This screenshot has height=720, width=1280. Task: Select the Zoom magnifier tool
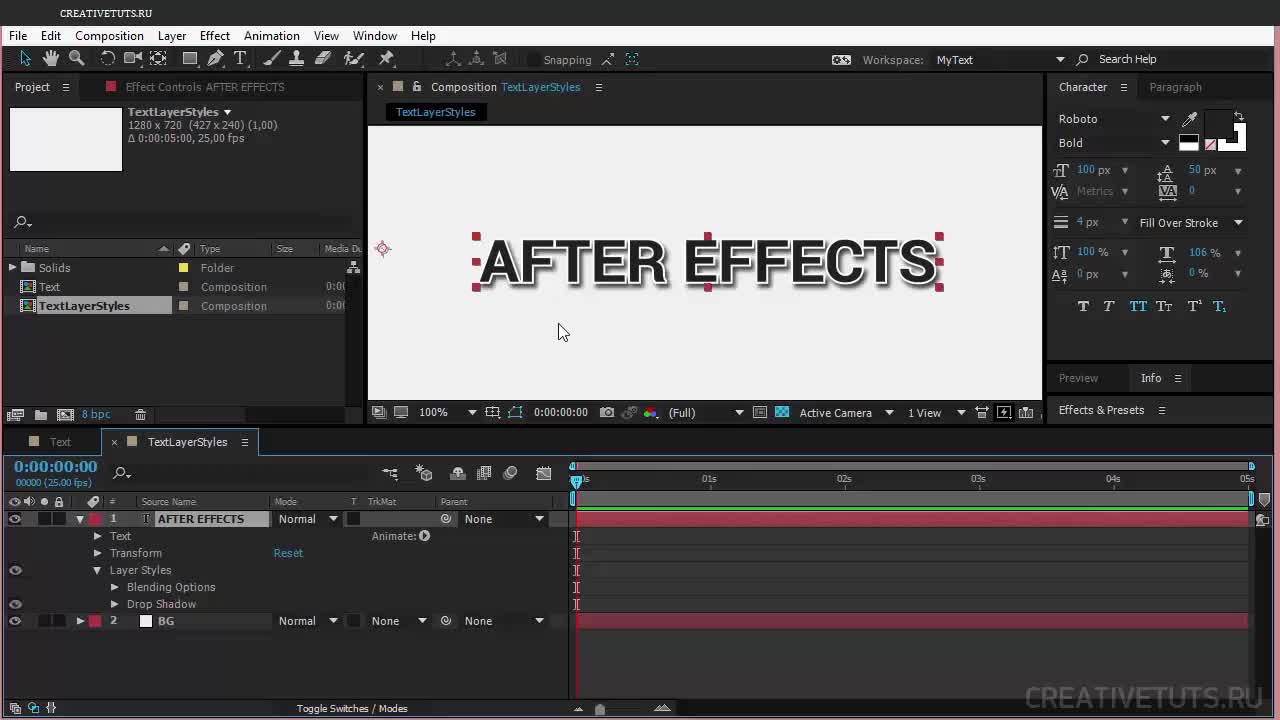[x=77, y=59]
